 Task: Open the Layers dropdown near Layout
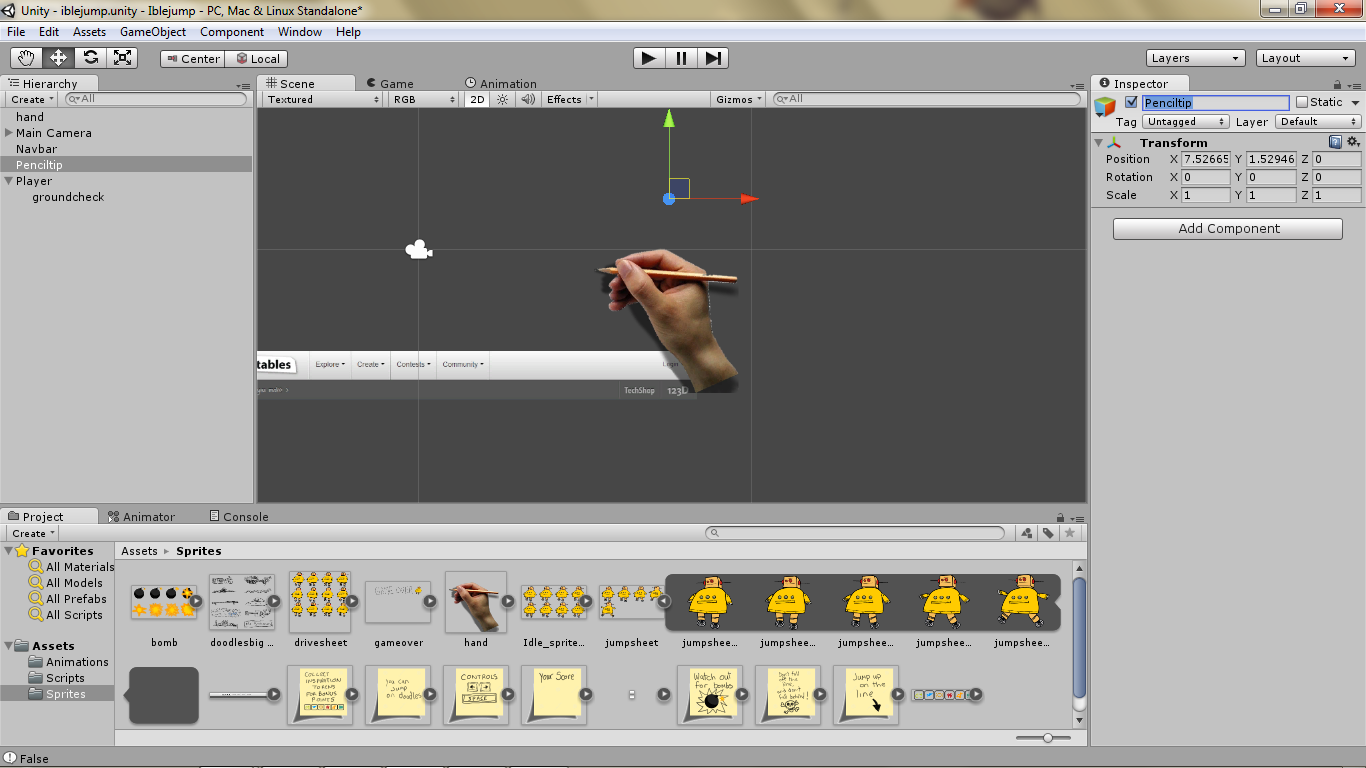pos(1194,57)
